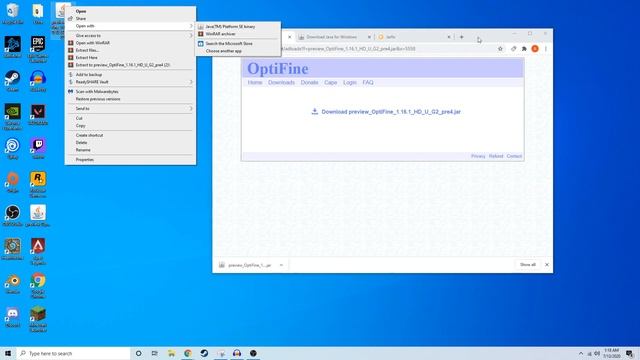Select the Discord desktop shortcut

click(x=13, y=317)
